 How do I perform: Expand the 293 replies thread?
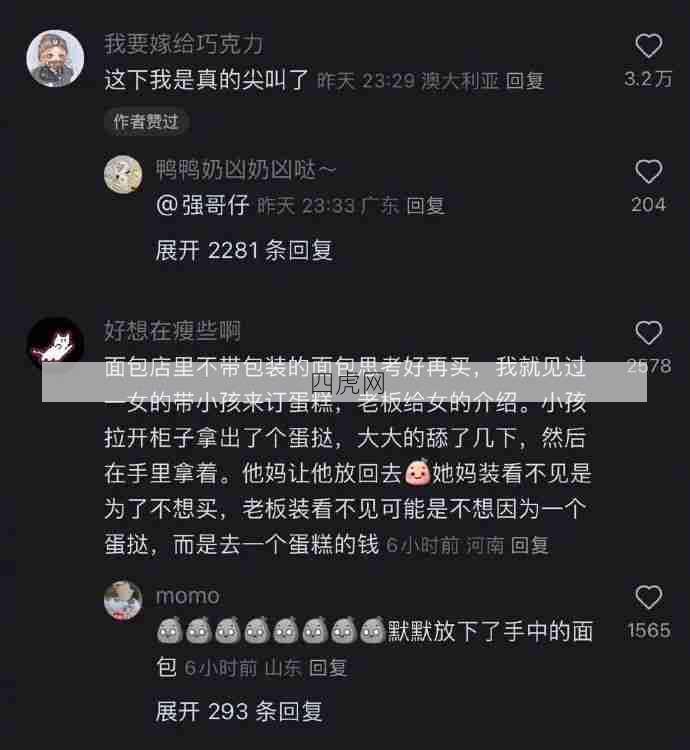[239, 711]
